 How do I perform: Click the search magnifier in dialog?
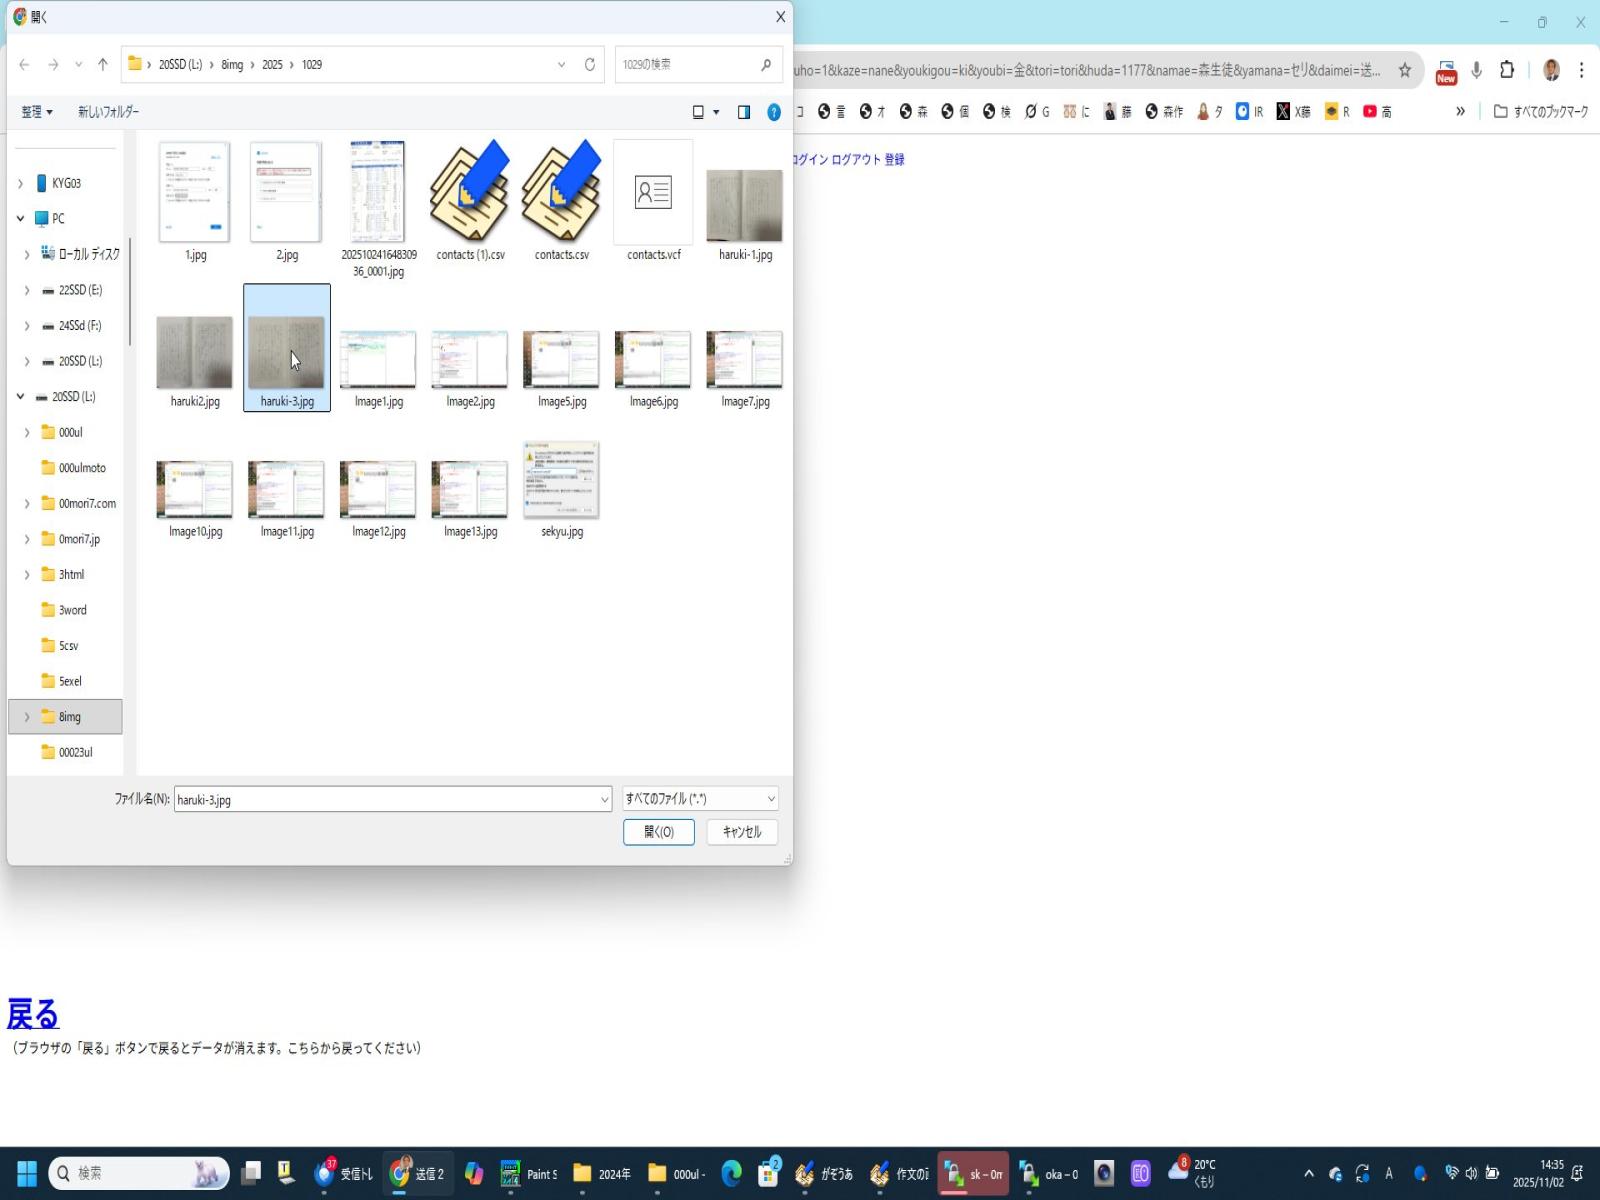pos(766,65)
